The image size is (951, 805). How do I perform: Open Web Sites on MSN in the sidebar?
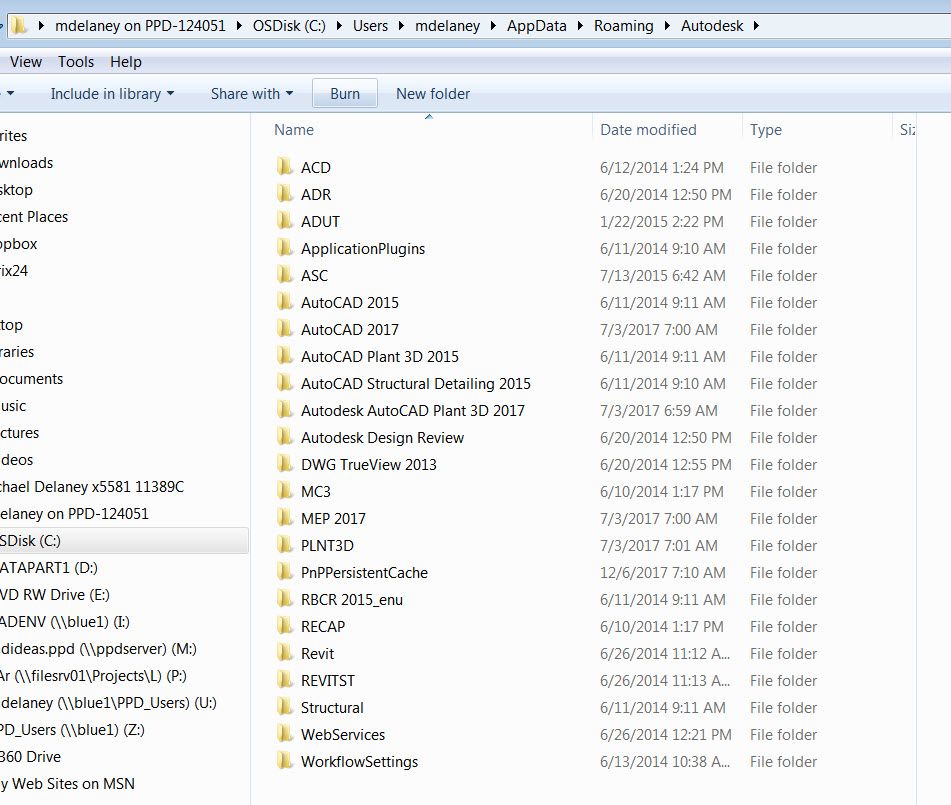(67, 784)
